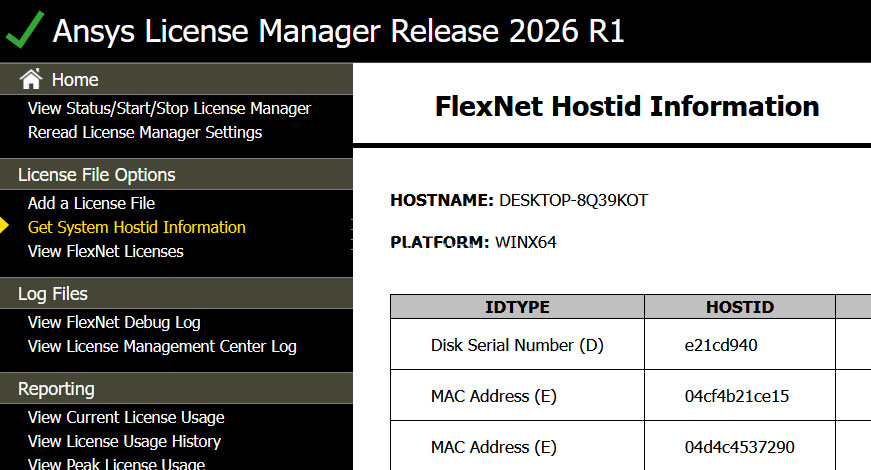Image resolution: width=871 pixels, height=470 pixels.
Task: Select Get System Hostid Information
Action: coord(137,227)
